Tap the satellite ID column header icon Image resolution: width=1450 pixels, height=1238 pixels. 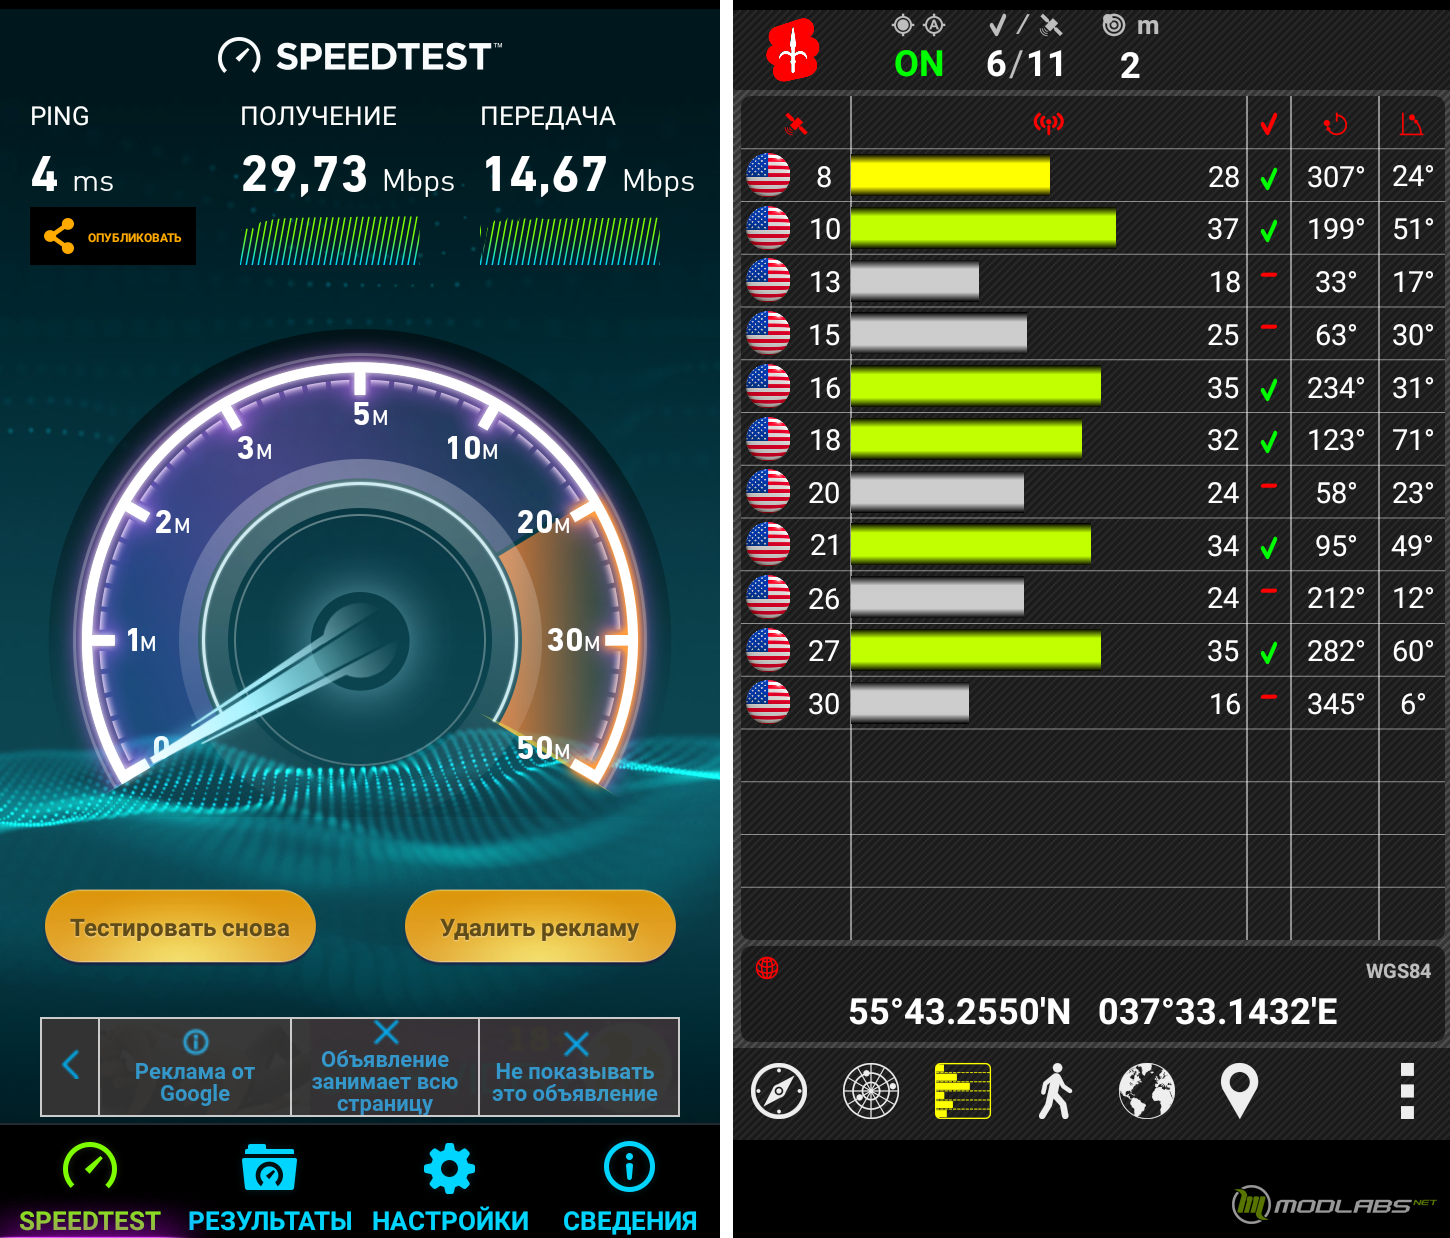(x=796, y=124)
